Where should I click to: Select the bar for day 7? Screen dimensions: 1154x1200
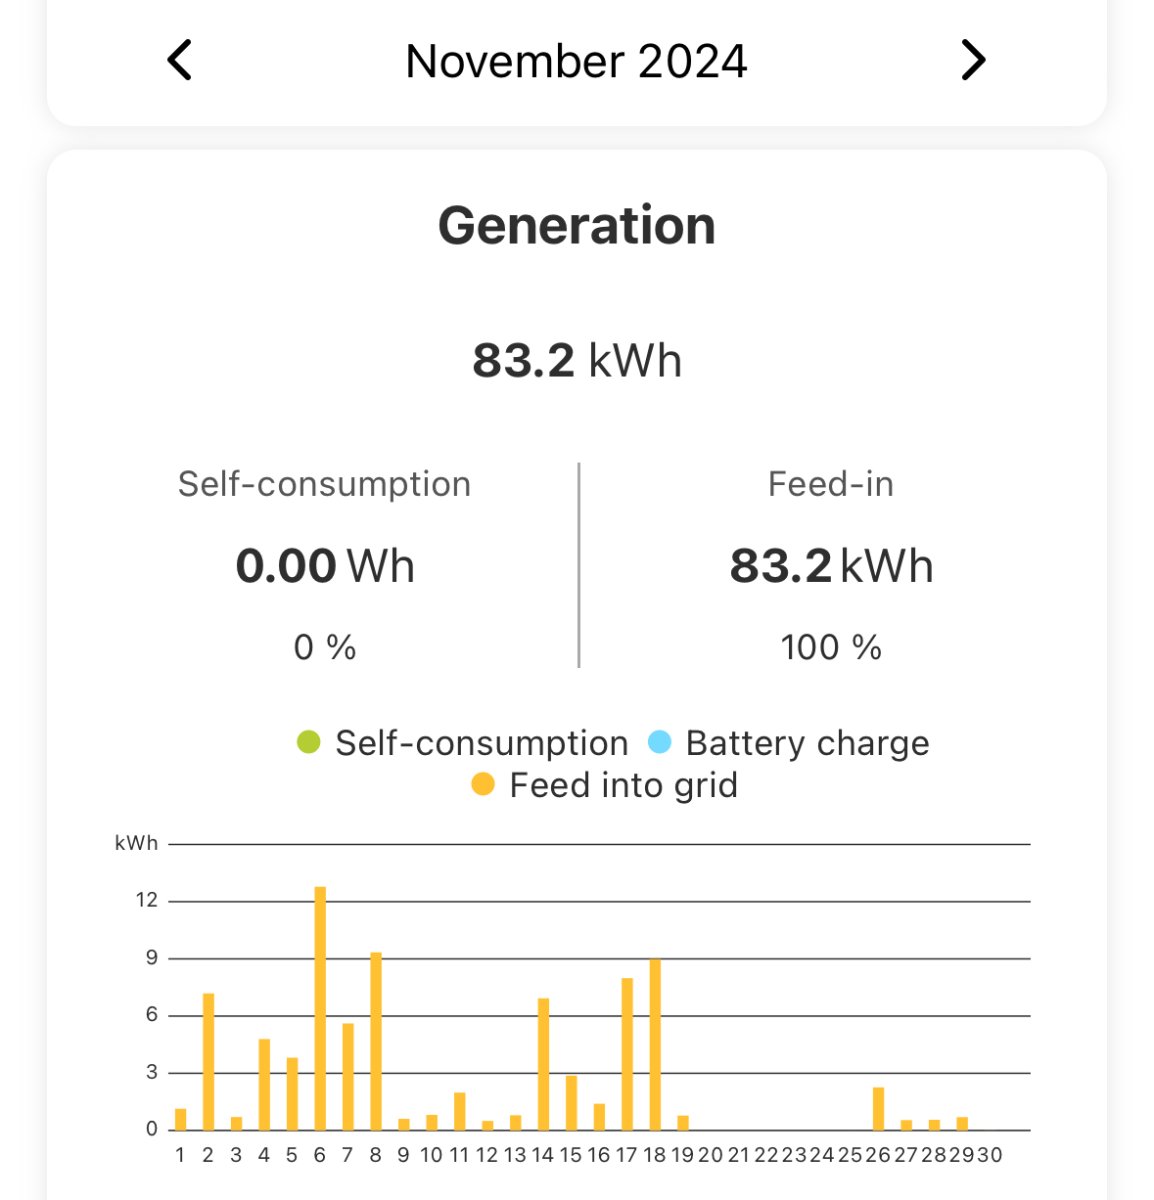[348, 1076]
